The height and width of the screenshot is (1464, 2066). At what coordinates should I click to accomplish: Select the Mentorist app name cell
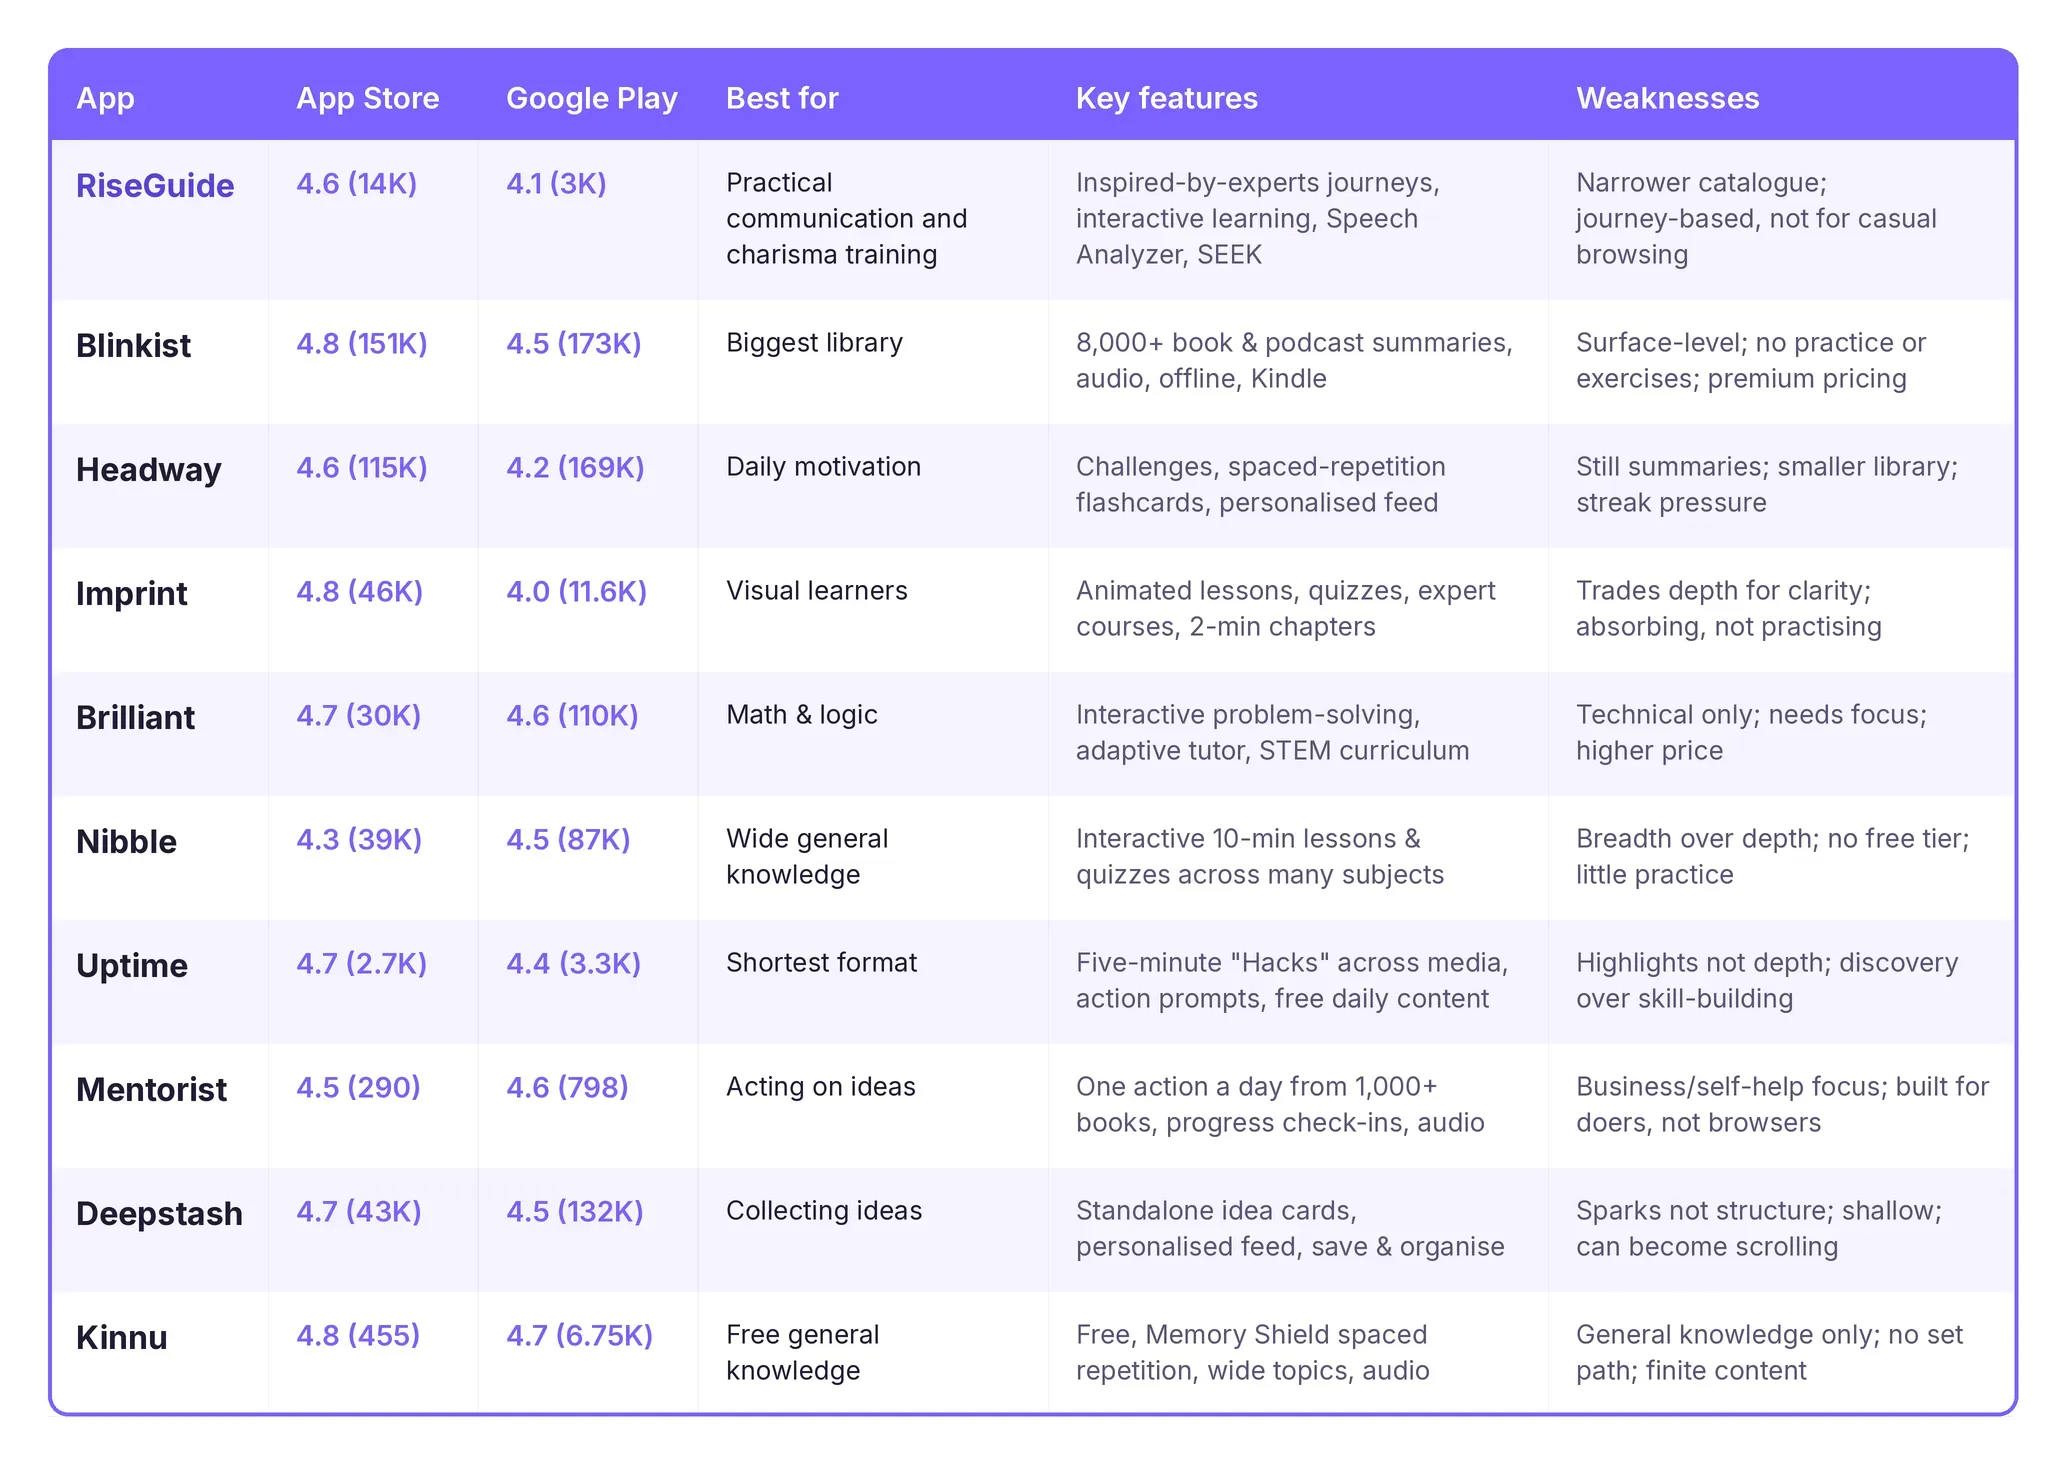tap(151, 1089)
